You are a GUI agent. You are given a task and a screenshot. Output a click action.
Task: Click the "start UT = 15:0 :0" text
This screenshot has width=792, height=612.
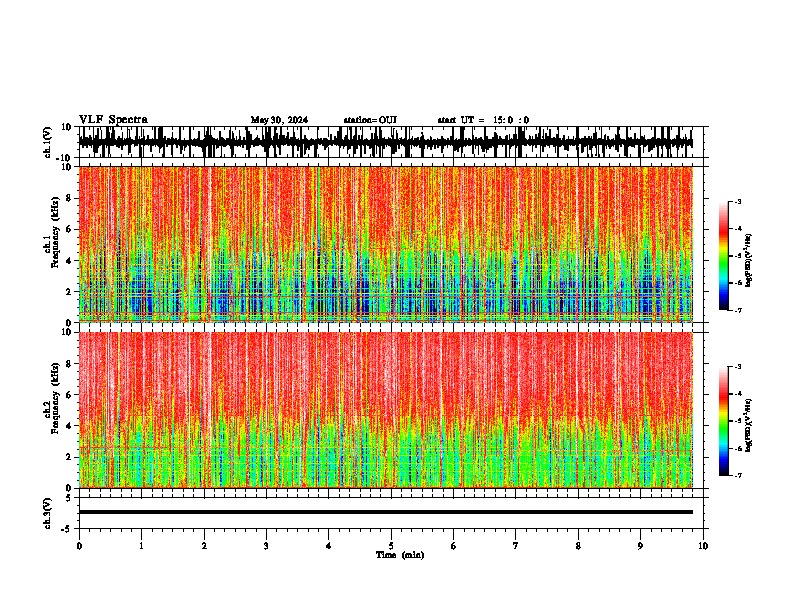[483, 120]
